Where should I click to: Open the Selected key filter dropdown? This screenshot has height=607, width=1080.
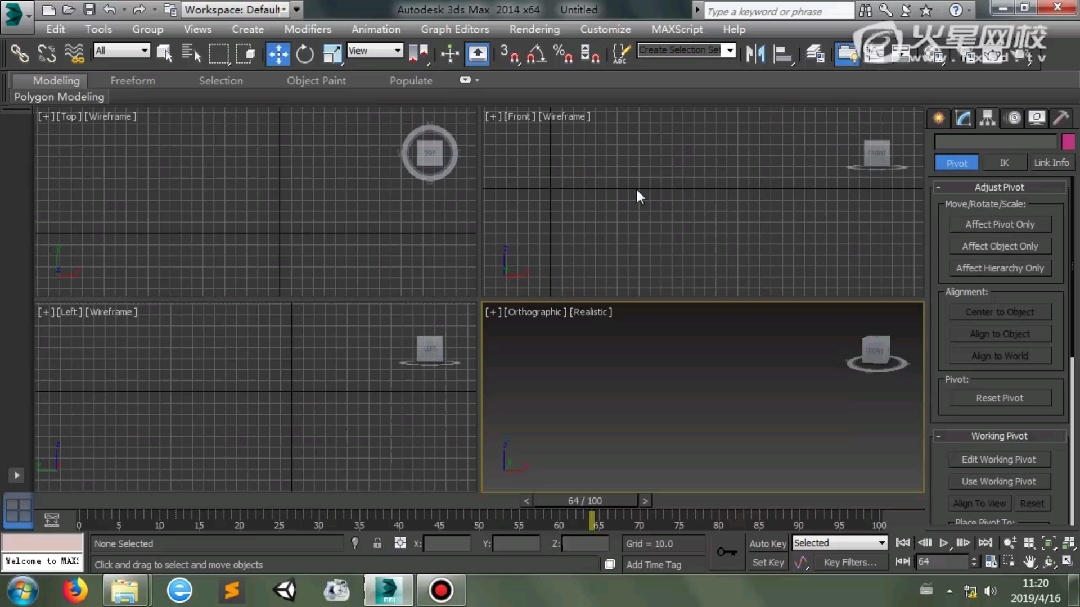[x=839, y=543]
